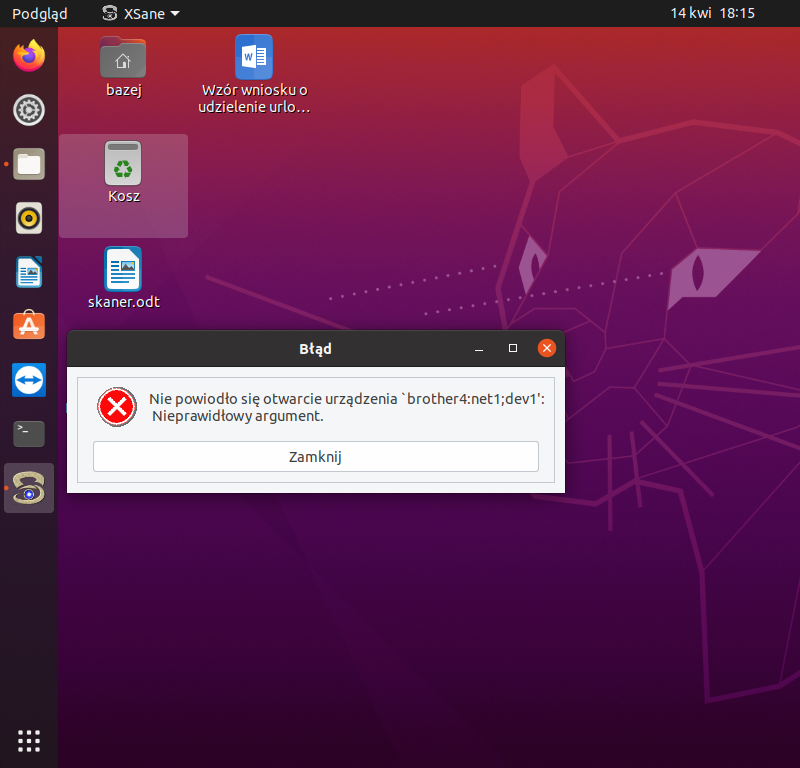Click the 'Nieprawidłowy argument.' text
The width and height of the screenshot is (800, 768).
coord(238,416)
